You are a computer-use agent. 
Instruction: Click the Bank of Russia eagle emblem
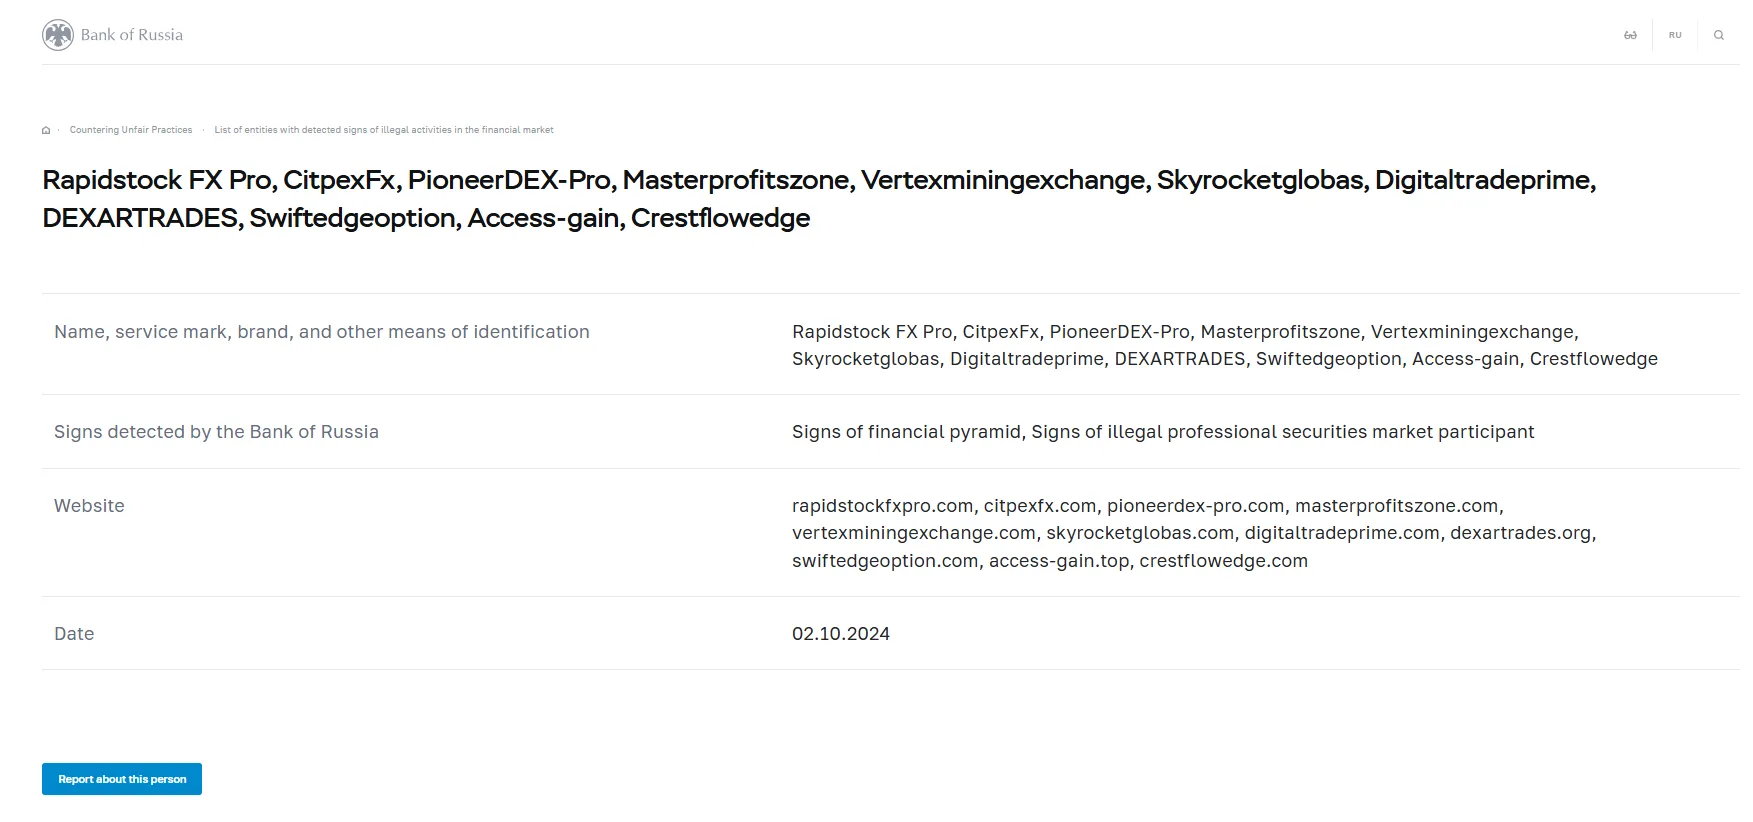[58, 35]
